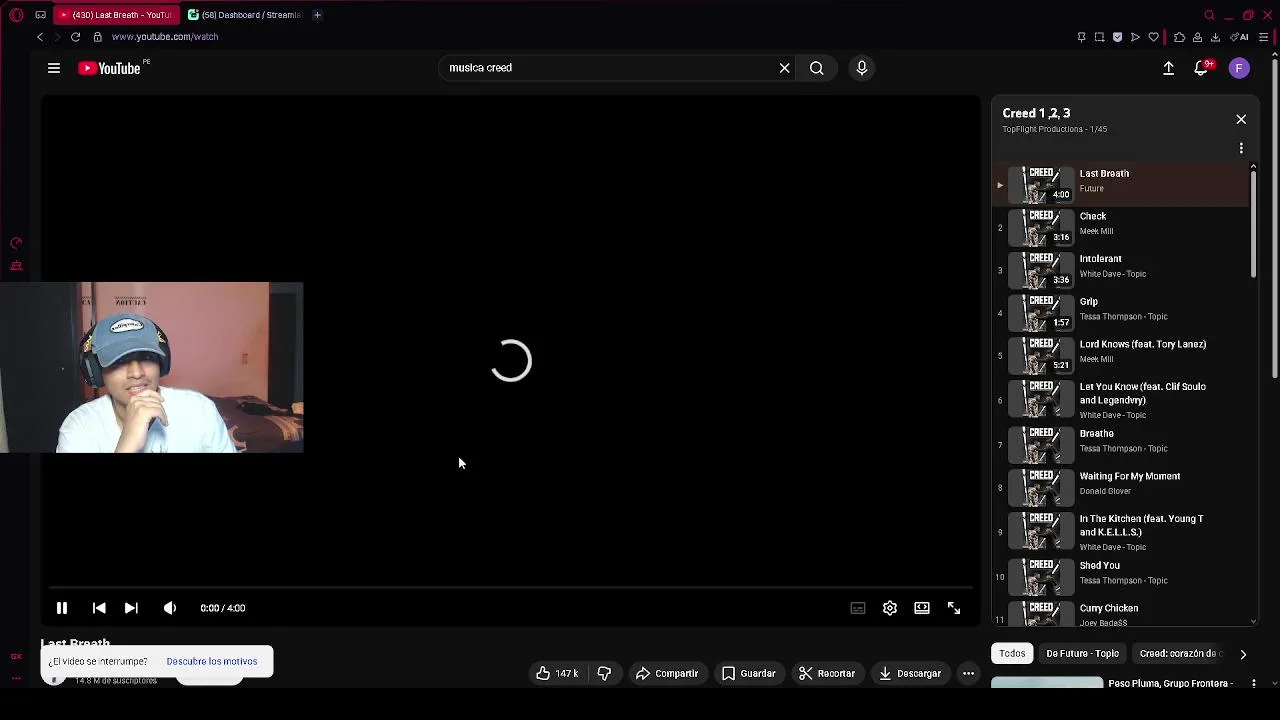This screenshot has width=1280, height=720.
Task: Play 'Check' by Meek Mill in playlist
Action: coord(1120,227)
